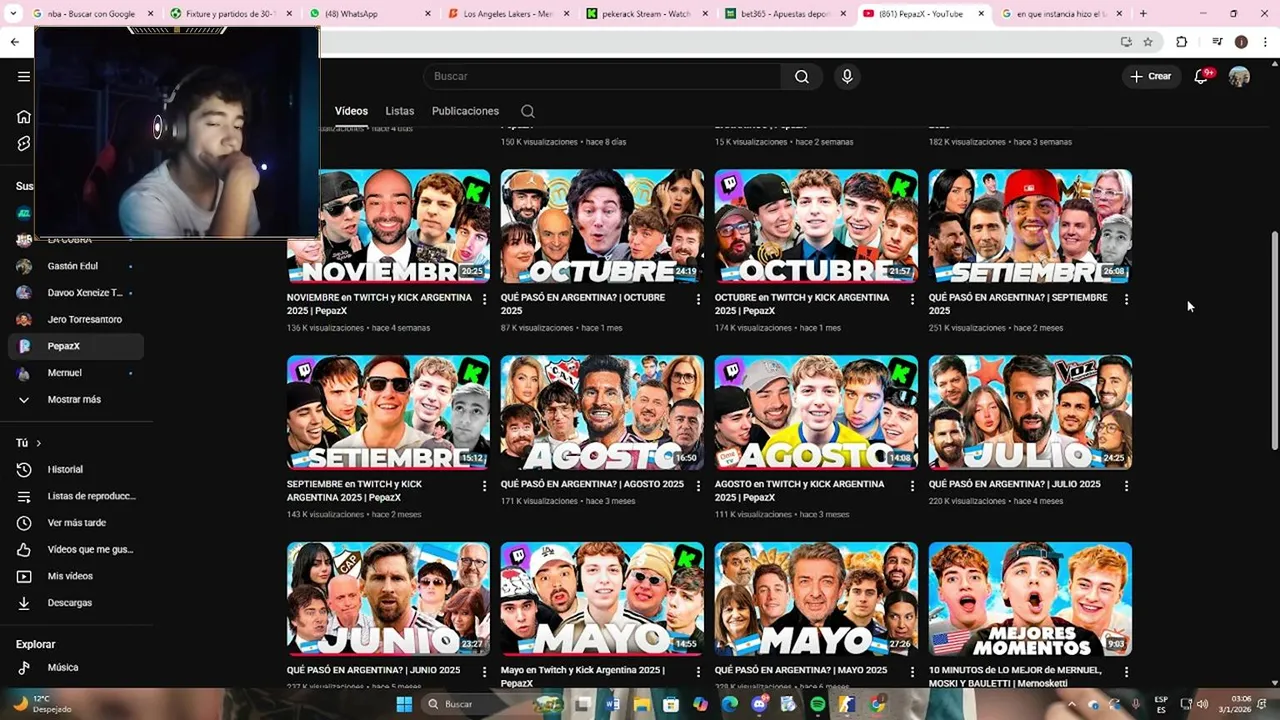The width and height of the screenshot is (1280, 720).
Task: Open a new browser tab
Action: tap(1143, 14)
